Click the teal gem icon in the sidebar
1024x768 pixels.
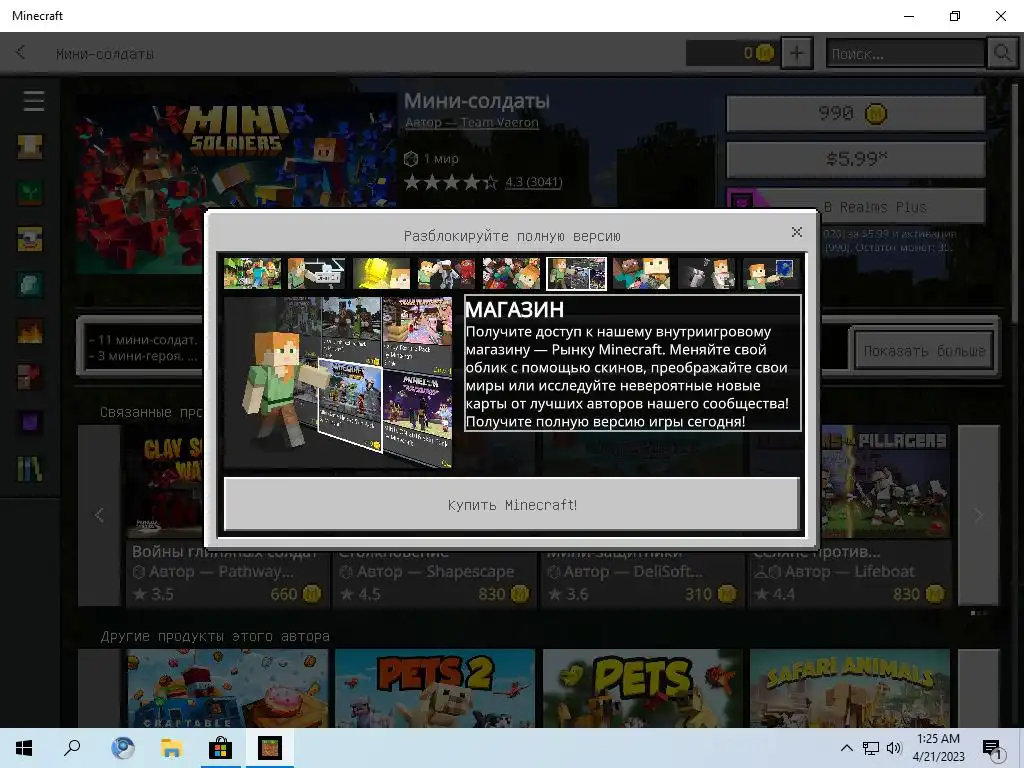pos(30,285)
